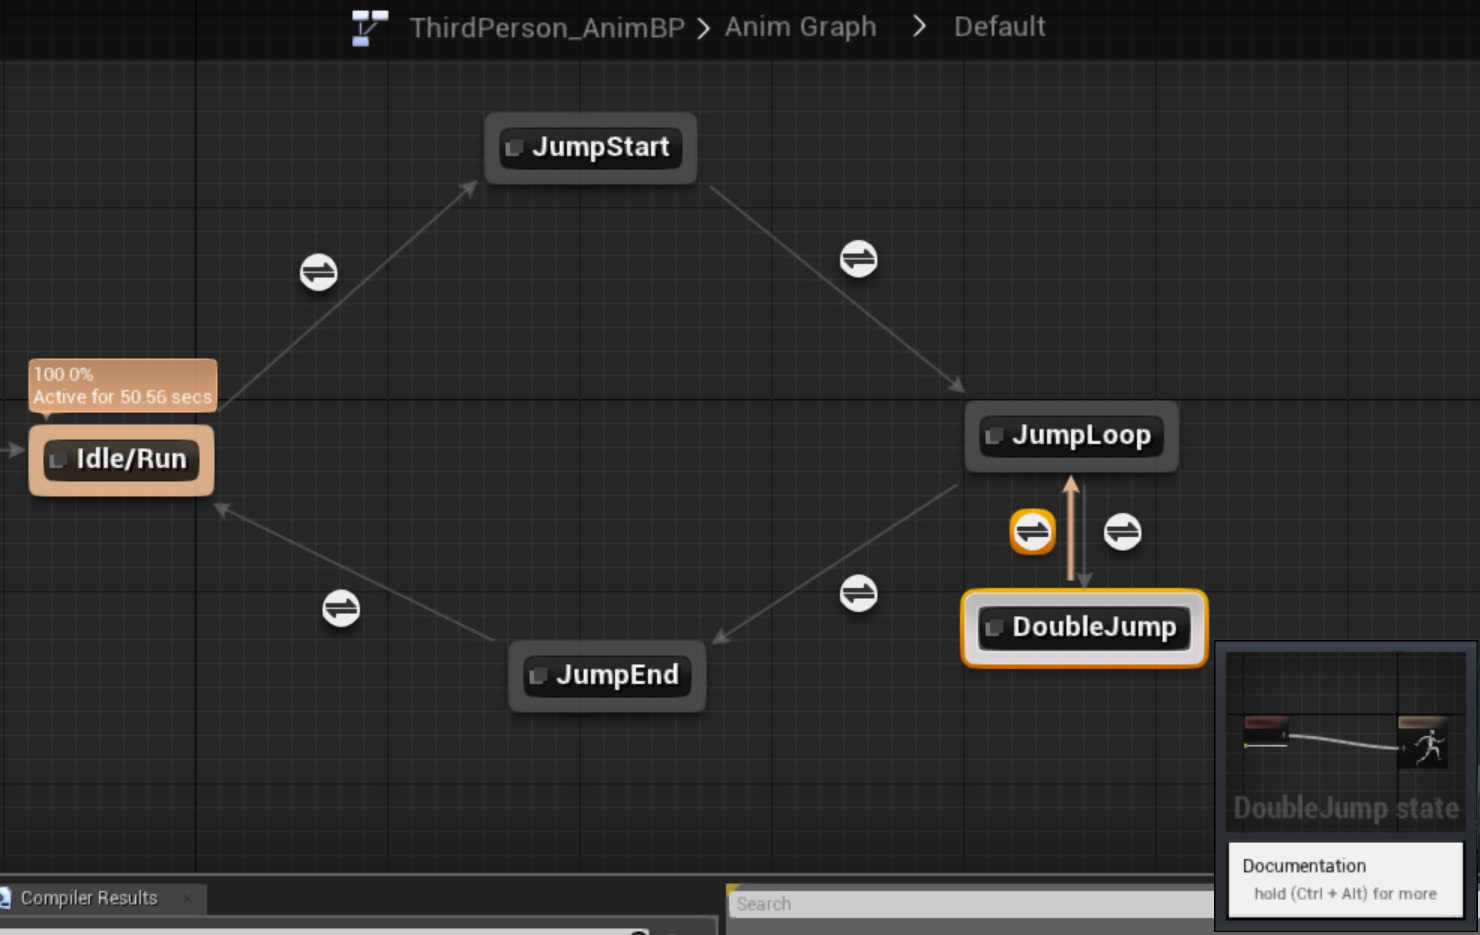
Task: Select the transition rule from JumpStart to JumpLoop
Action: (x=858, y=259)
